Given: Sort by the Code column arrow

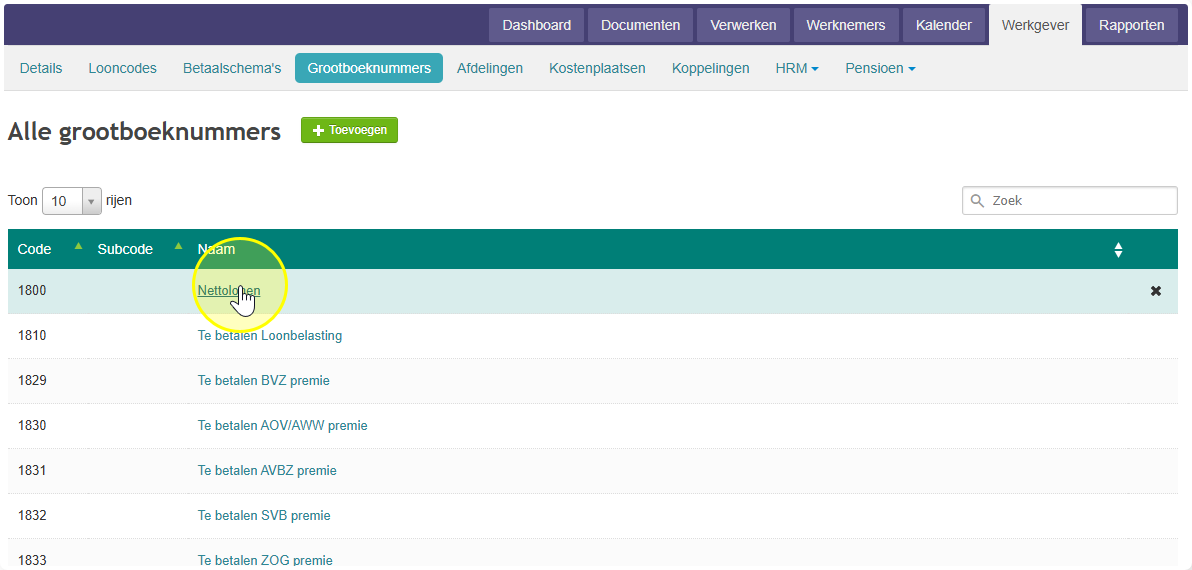Looking at the screenshot, I should point(78,245).
